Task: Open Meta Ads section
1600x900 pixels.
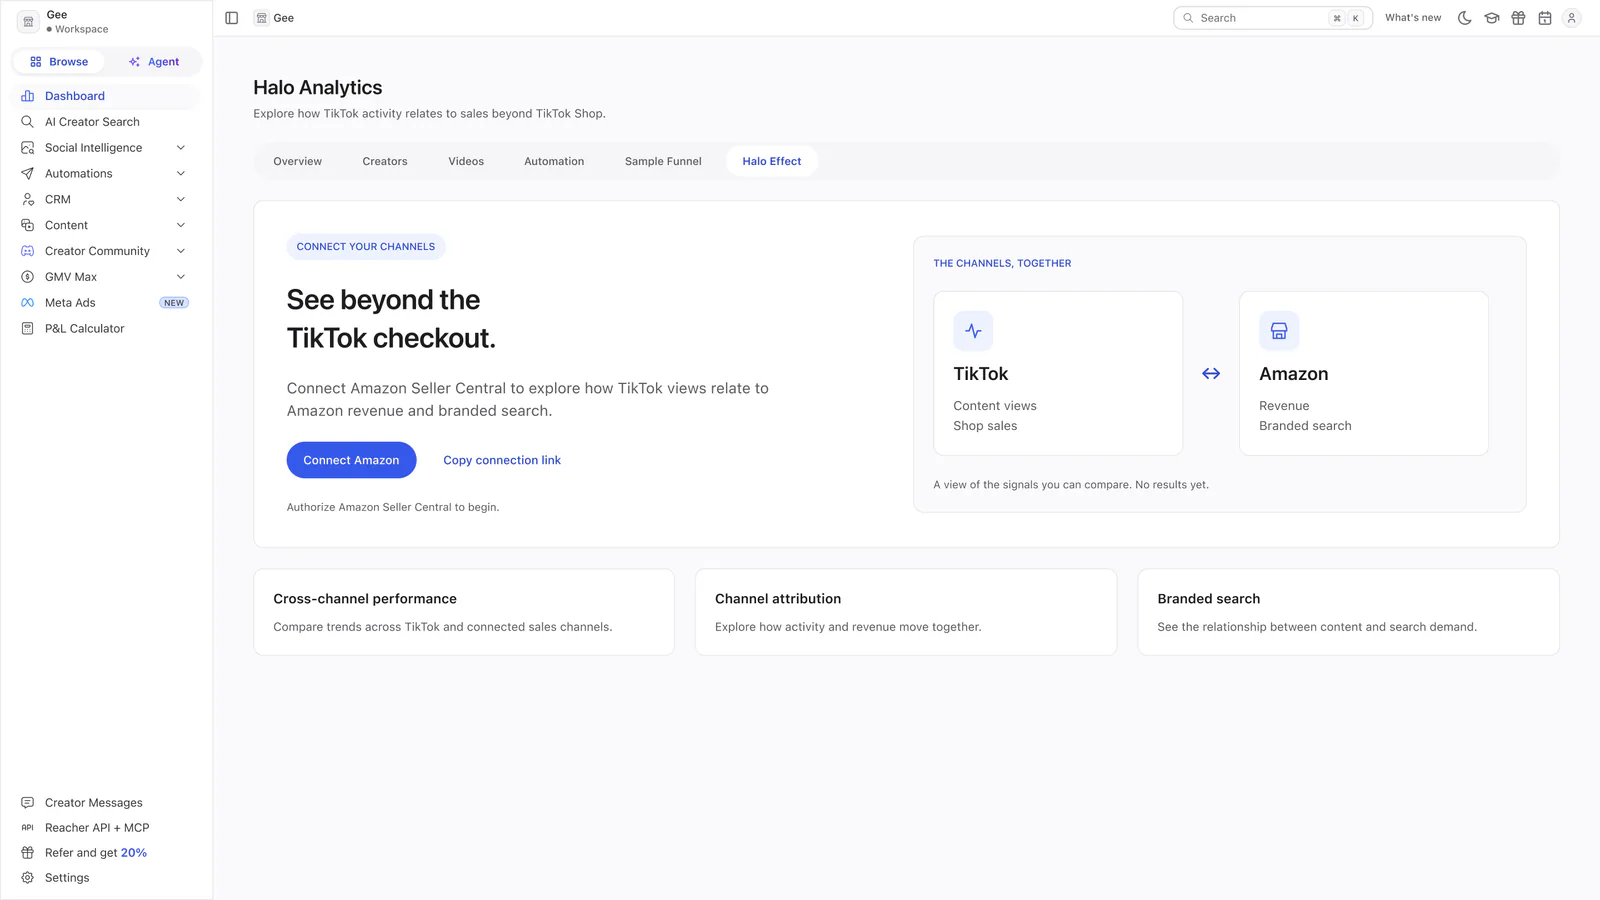Action: pos(106,303)
